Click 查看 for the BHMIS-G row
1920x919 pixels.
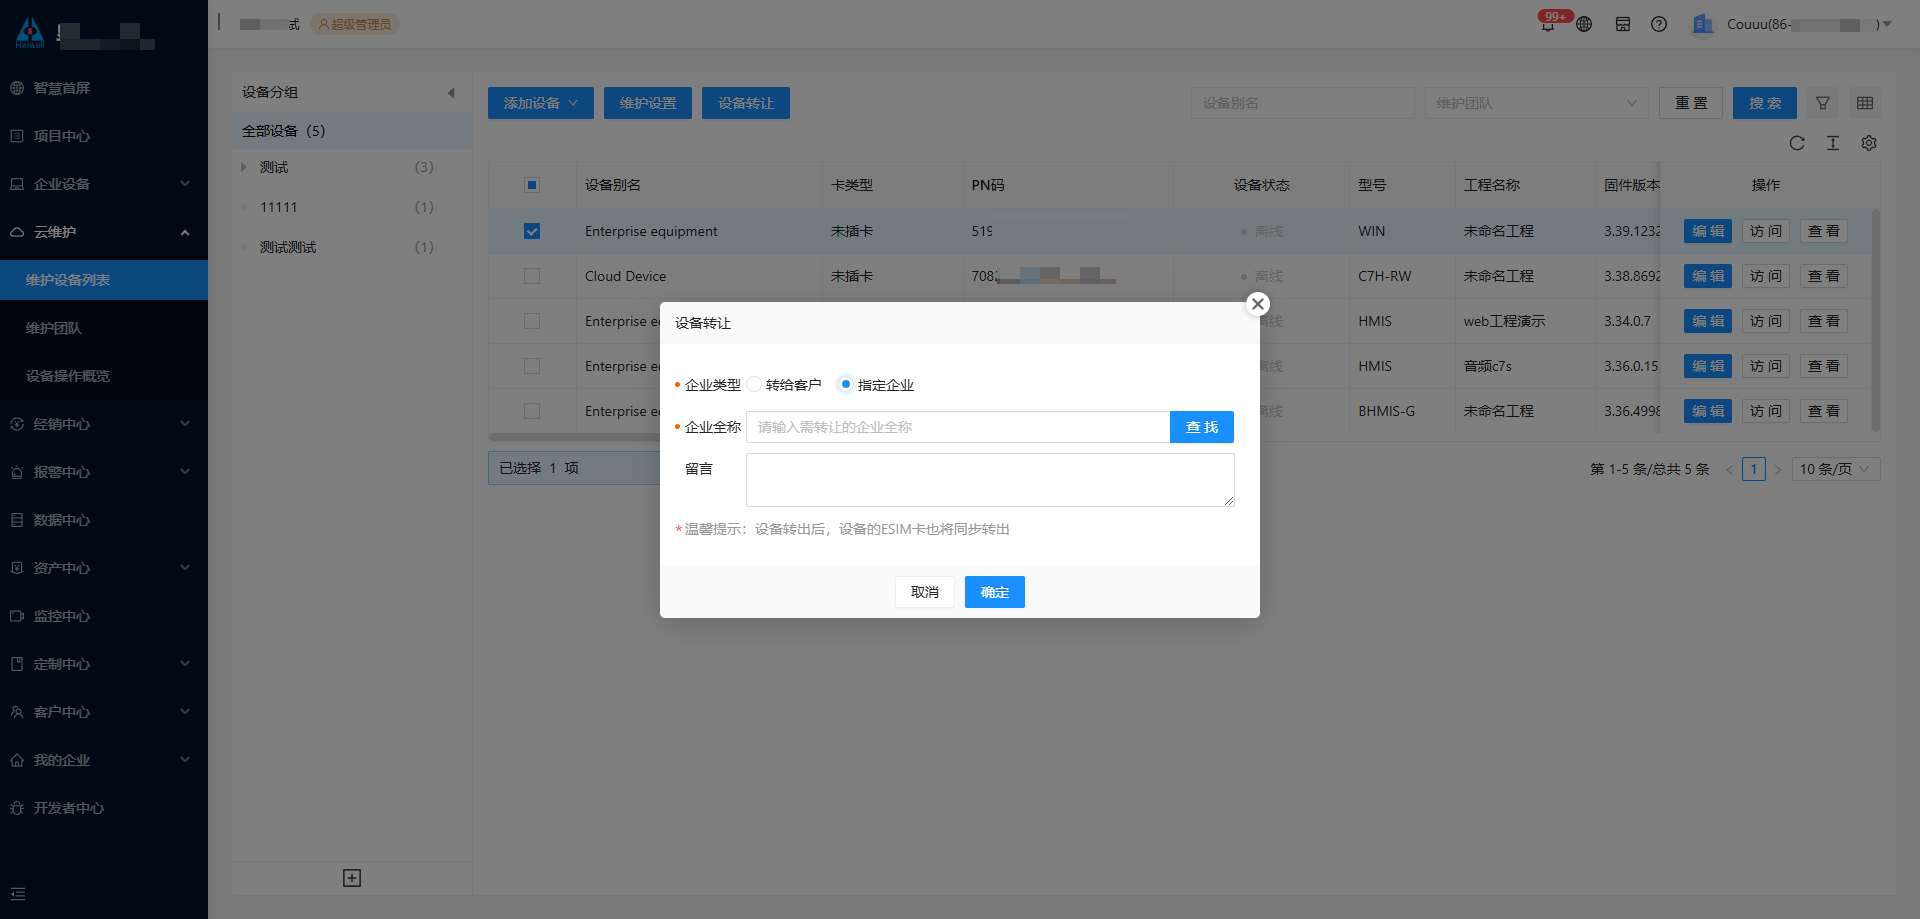click(x=1824, y=411)
